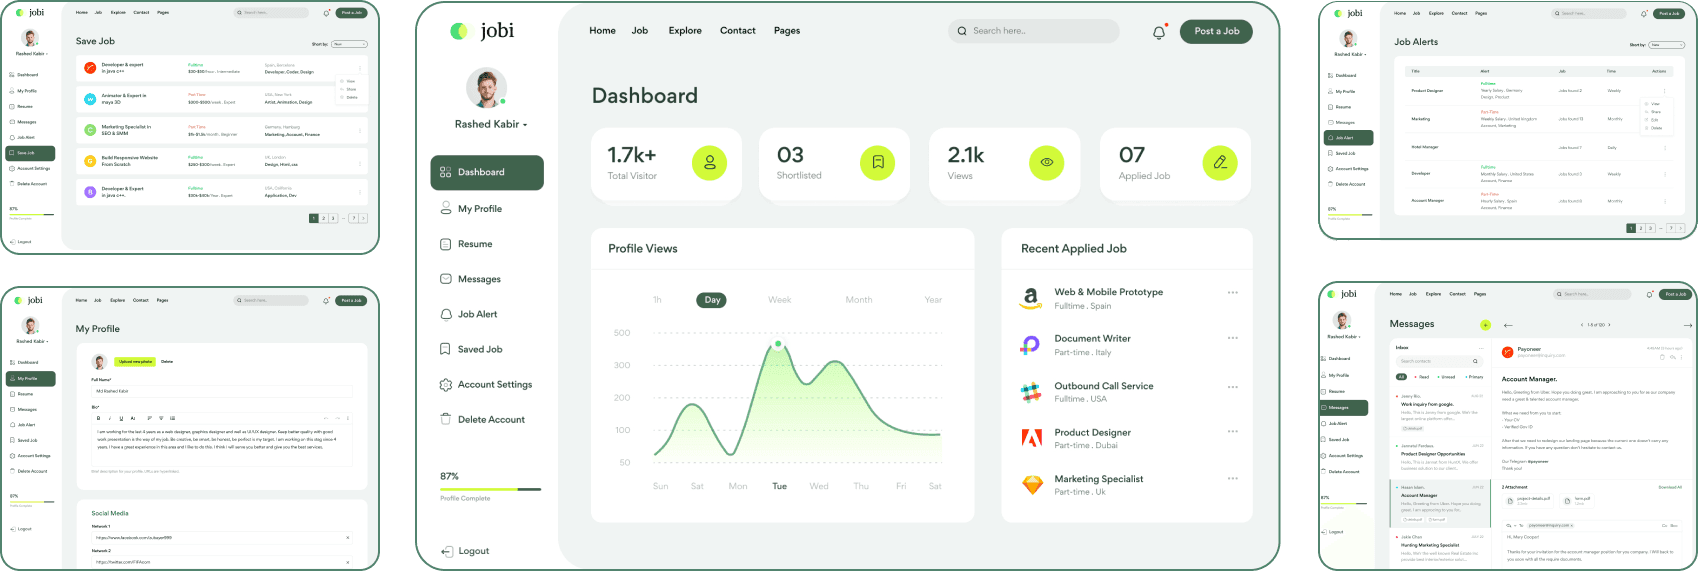The height and width of the screenshot is (571, 1698).
Task: Select the 1h range in Profile Views
Action: (657, 300)
